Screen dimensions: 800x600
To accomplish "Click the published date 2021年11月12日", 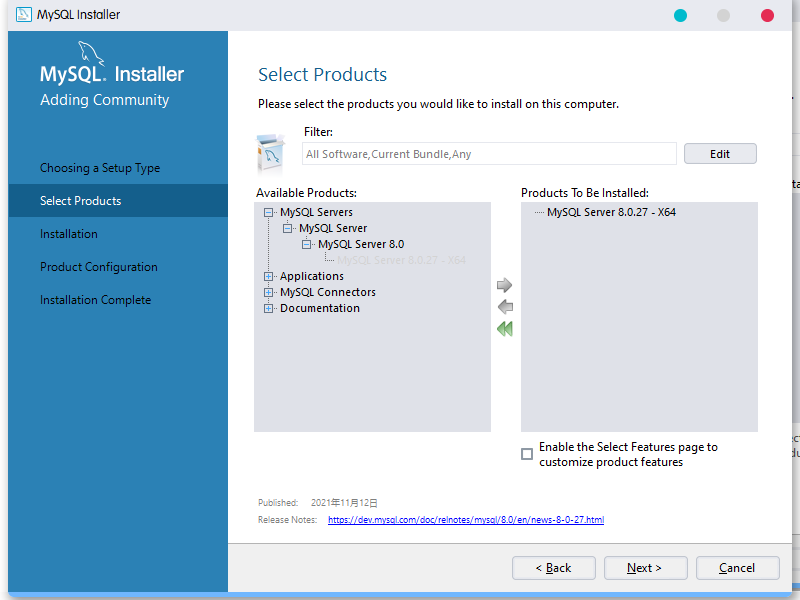I will point(344,503).
